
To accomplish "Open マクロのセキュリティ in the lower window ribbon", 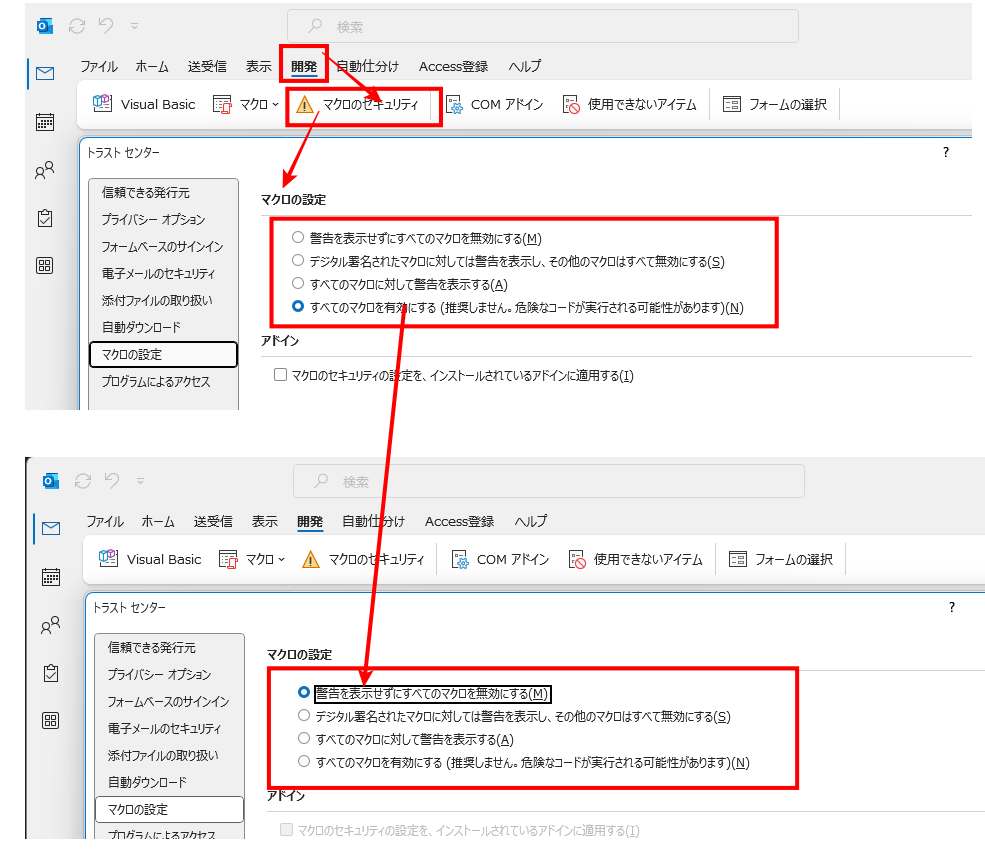I will pos(364,559).
